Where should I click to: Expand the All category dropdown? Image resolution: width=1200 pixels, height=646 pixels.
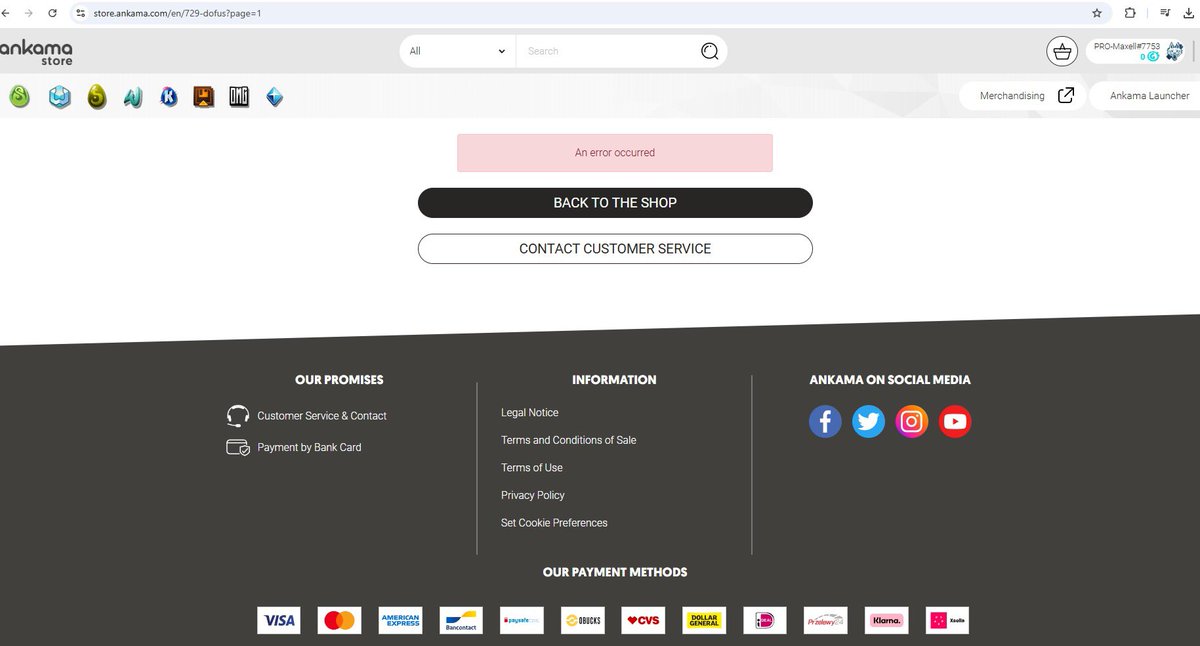click(457, 51)
